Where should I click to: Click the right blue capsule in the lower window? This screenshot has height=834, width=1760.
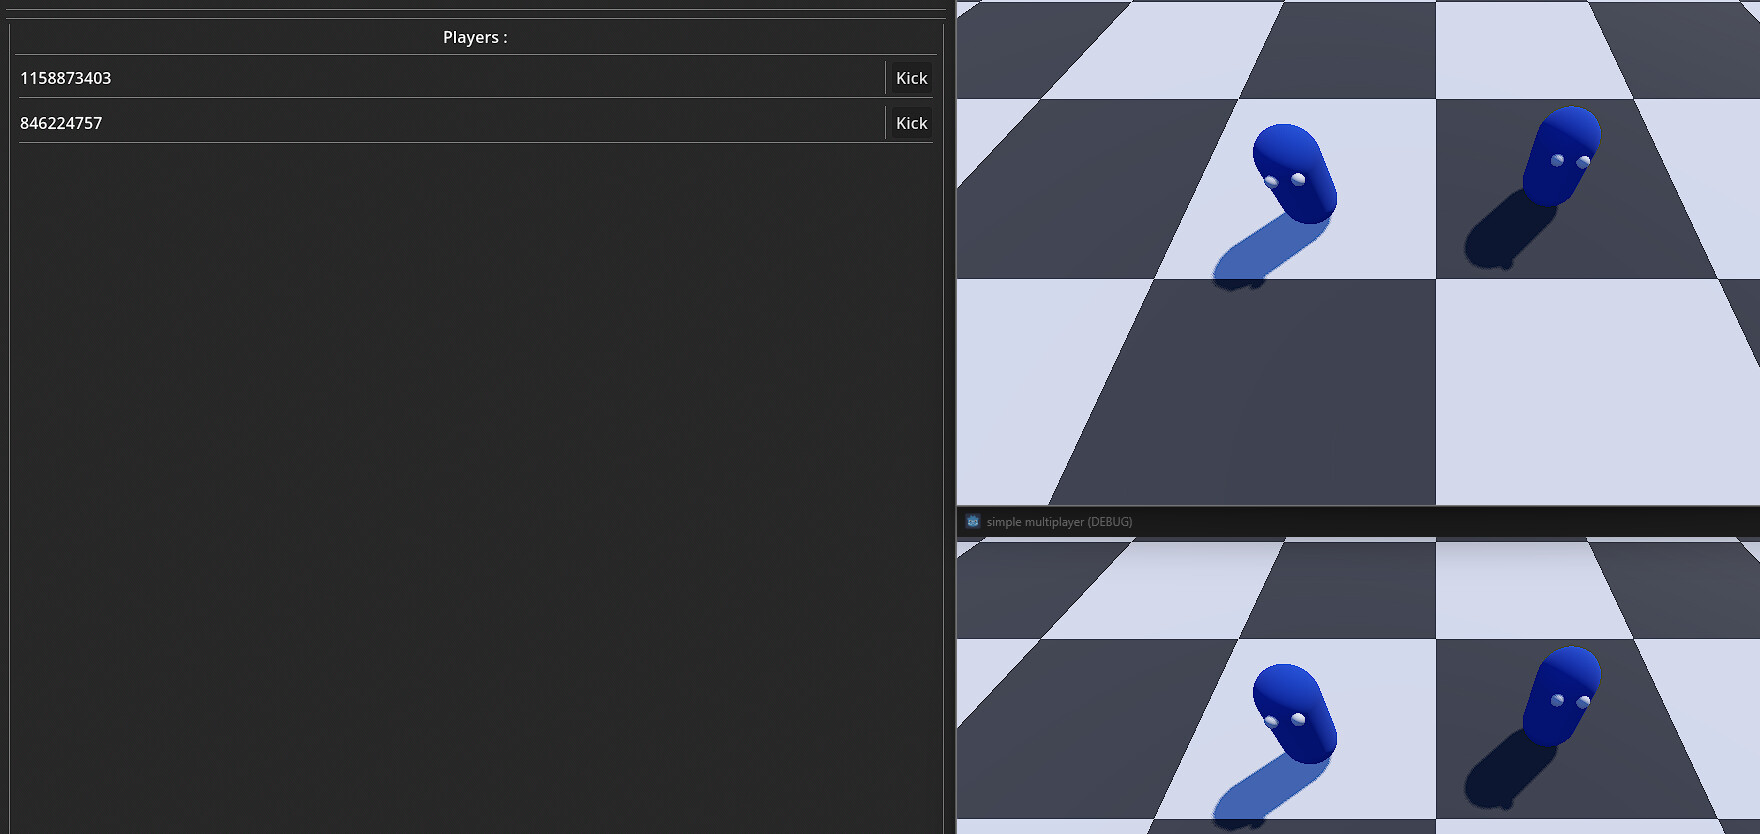[x=1561, y=696]
